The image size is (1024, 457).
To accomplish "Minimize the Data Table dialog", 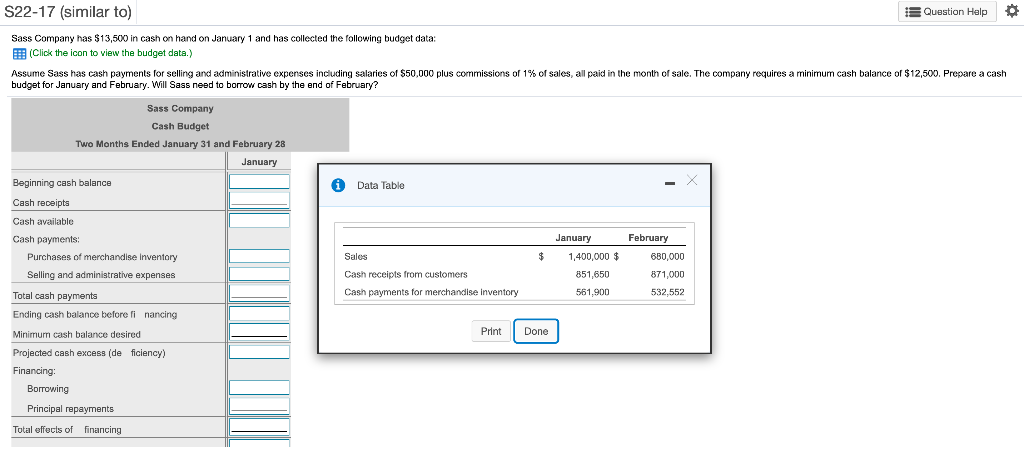I will coord(669,185).
